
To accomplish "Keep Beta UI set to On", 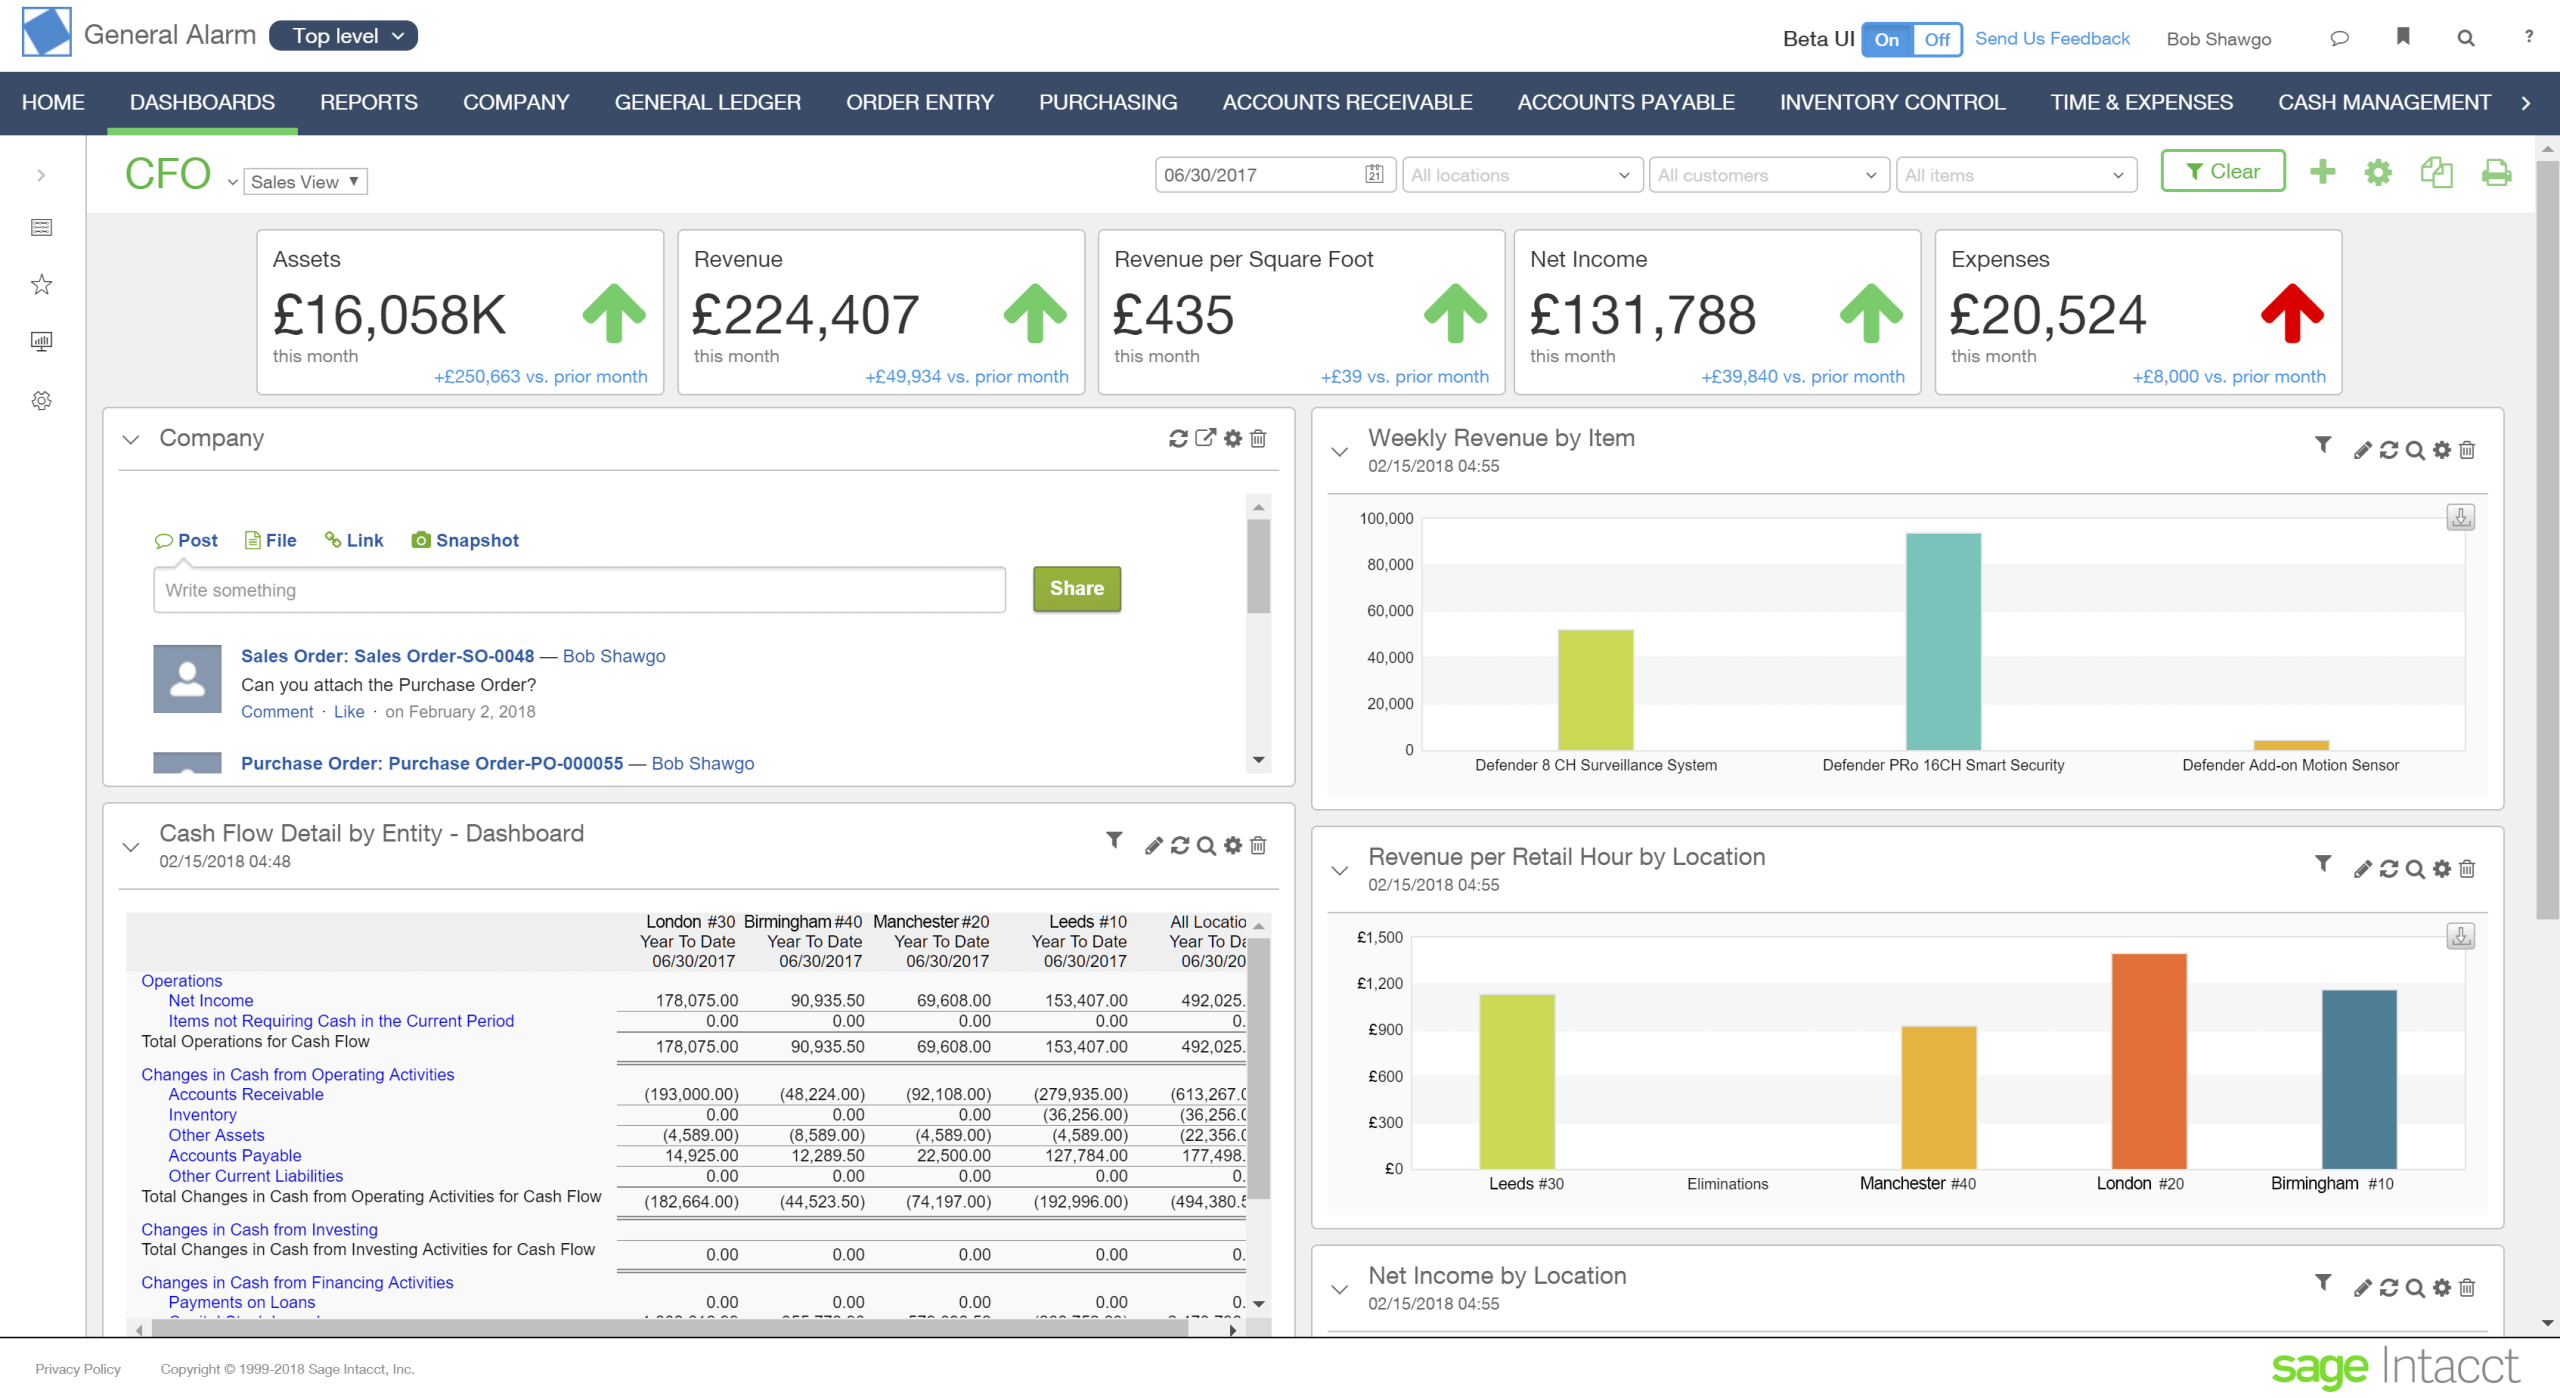I will point(1888,39).
